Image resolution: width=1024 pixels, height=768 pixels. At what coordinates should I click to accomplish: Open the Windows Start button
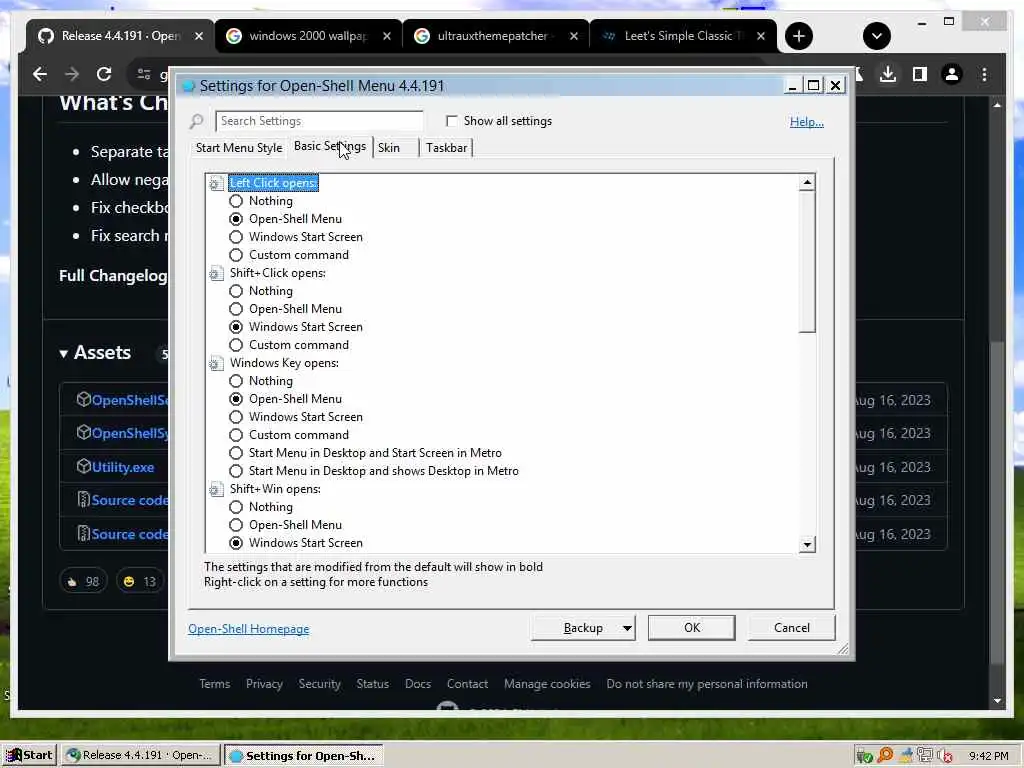tap(29, 755)
